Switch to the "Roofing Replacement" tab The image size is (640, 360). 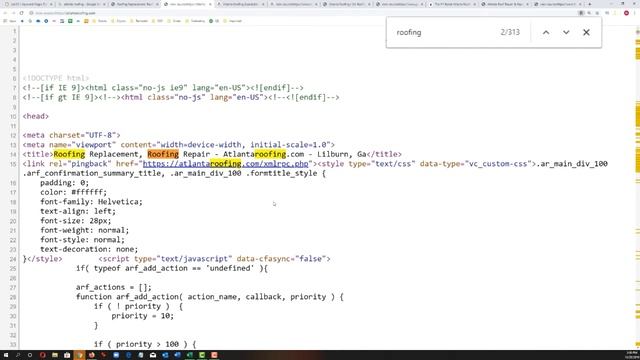tap(134, 4)
